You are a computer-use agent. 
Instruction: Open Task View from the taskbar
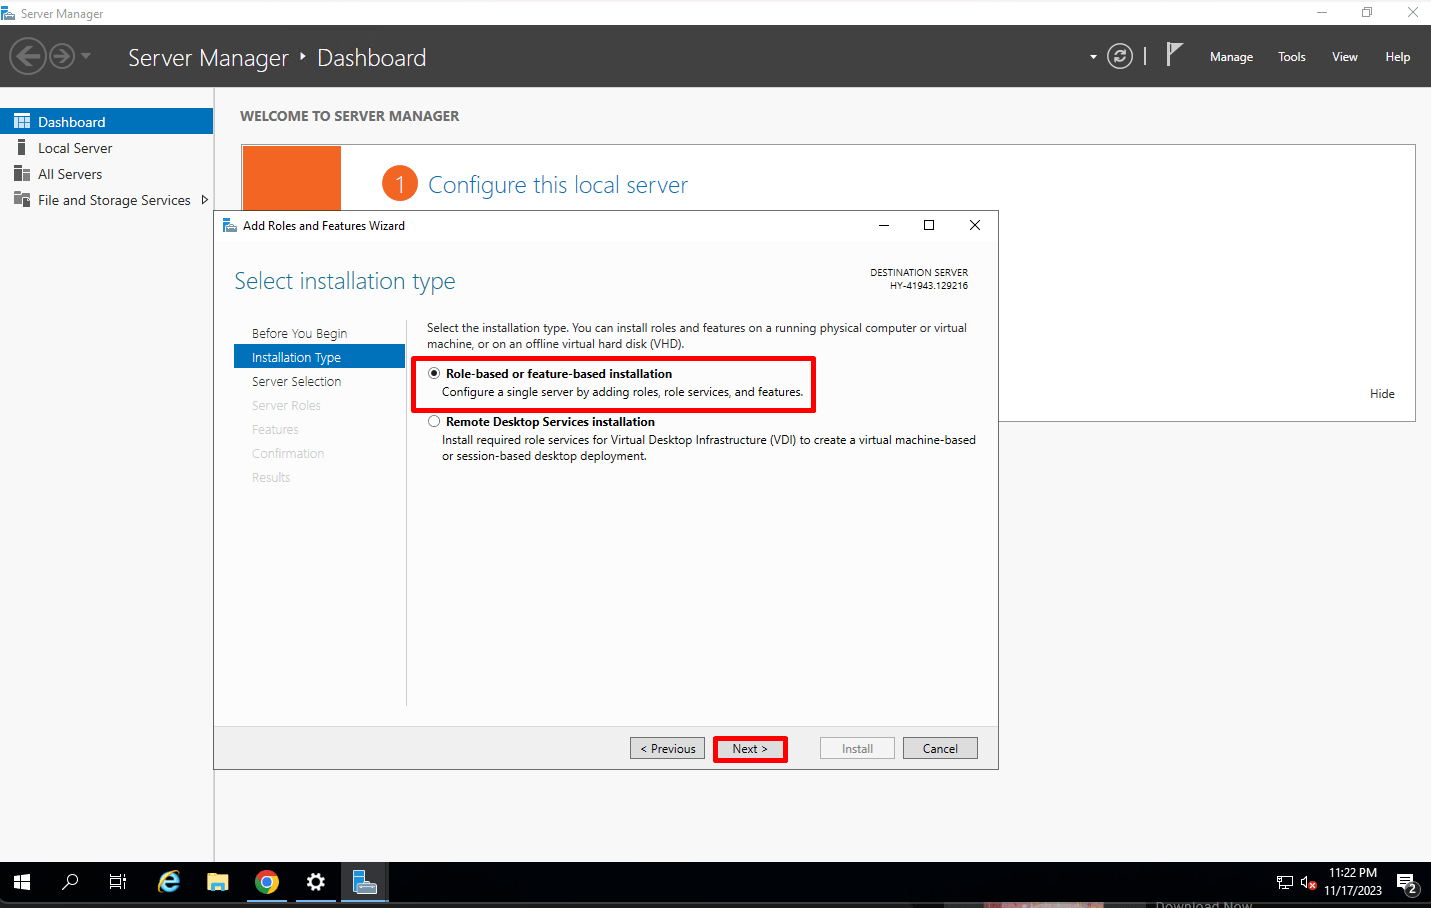tap(117, 882)
